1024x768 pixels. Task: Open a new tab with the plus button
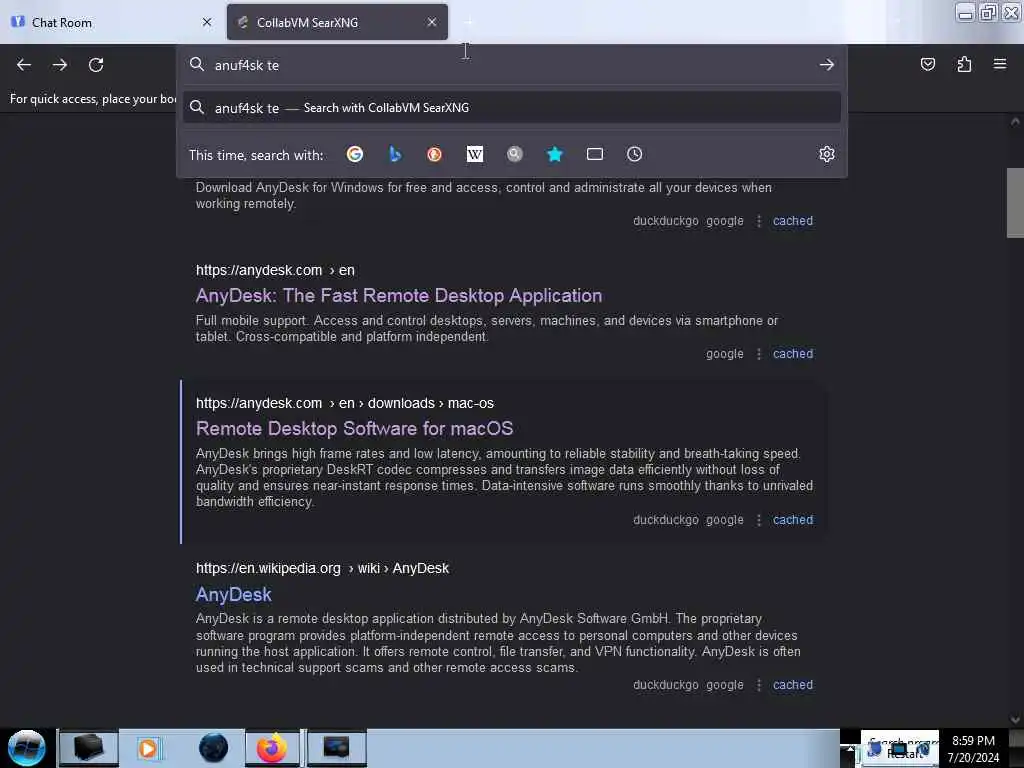pyautogui.click(x=468, y=22)
